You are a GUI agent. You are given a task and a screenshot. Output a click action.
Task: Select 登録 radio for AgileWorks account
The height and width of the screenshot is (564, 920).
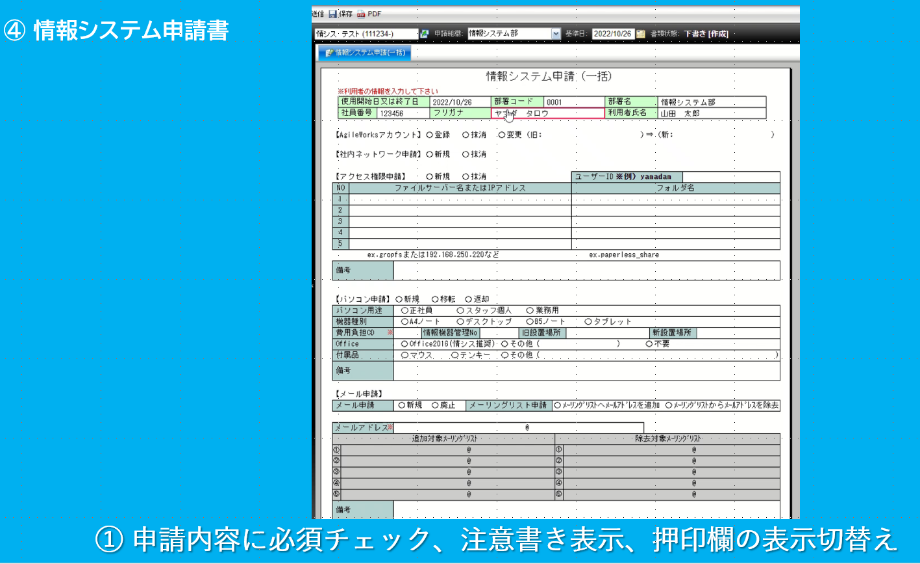tap(430, 135)
